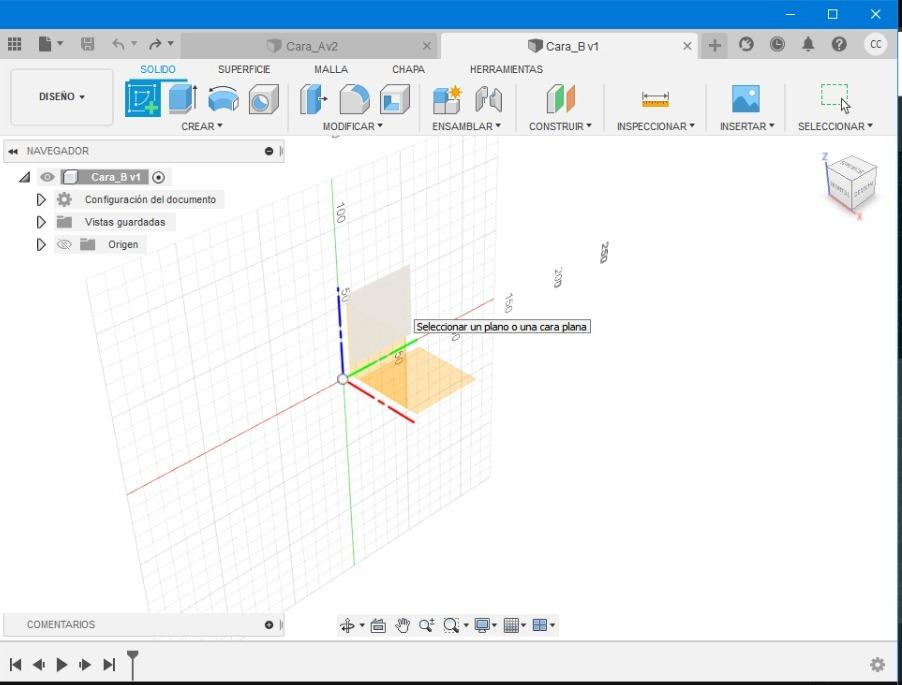
Task: Open the DISEÑO workspace dropdown
Action: (x=62, y=97)
